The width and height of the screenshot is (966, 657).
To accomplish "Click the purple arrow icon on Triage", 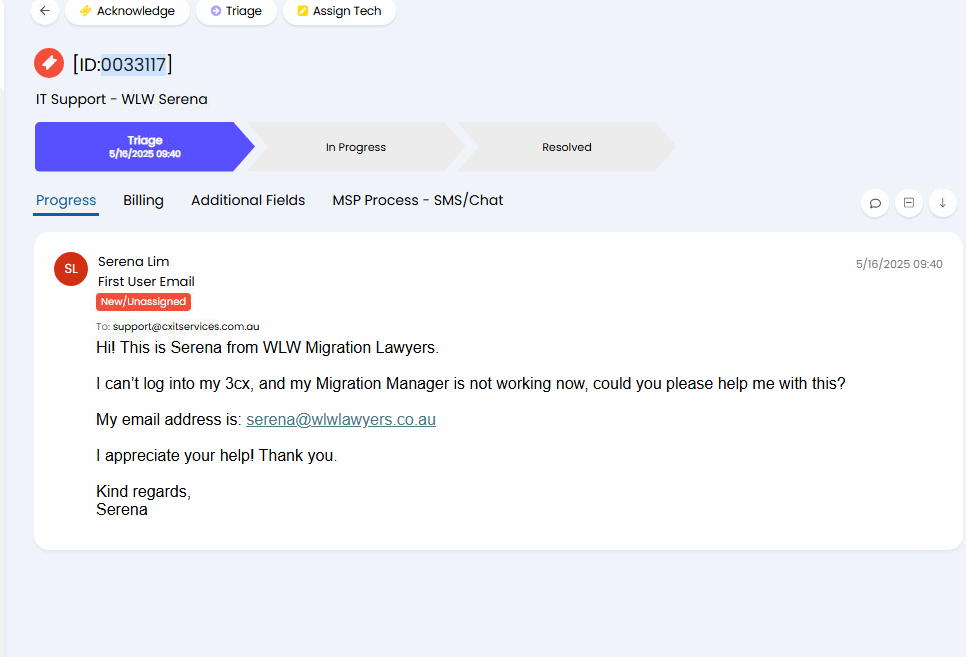I will pos(216,11).
